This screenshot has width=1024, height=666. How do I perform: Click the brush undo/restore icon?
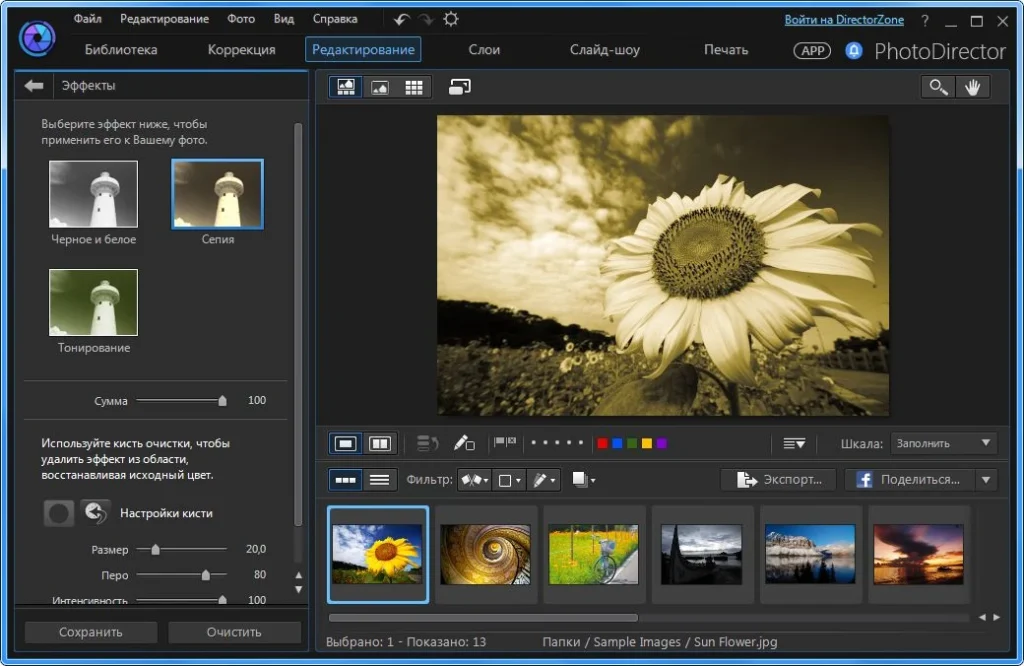click(x=96, y=513)
